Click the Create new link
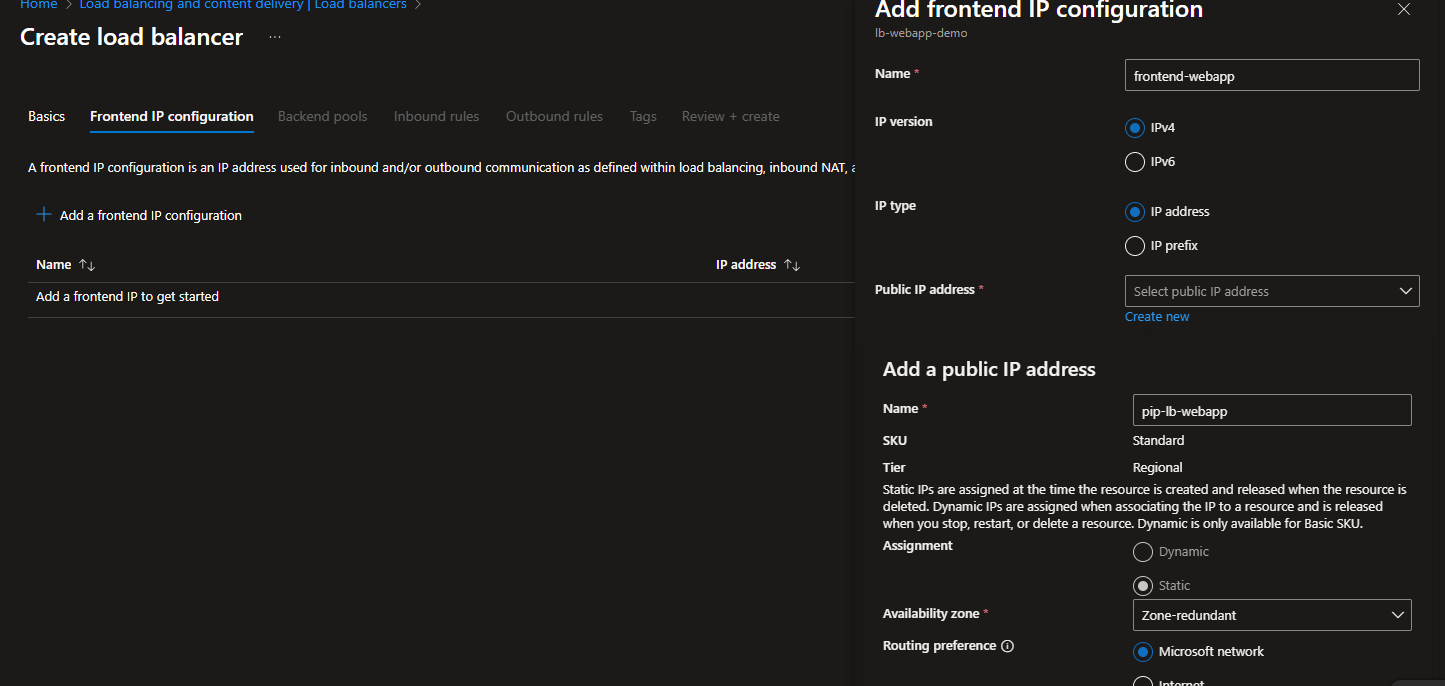1445x686 pixels. tap(1157, 317)
